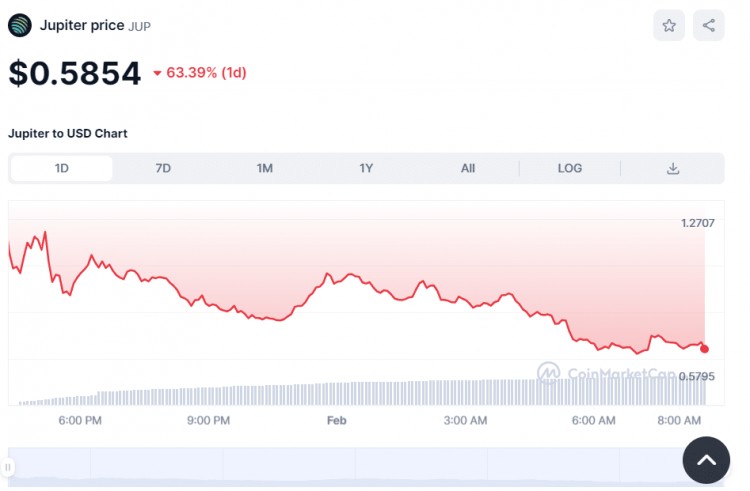The width and height of the screenshot is (750, 491).
Task: Click the JUP ticker symbol
Action: pyautogui.click(x=140, y=26)
